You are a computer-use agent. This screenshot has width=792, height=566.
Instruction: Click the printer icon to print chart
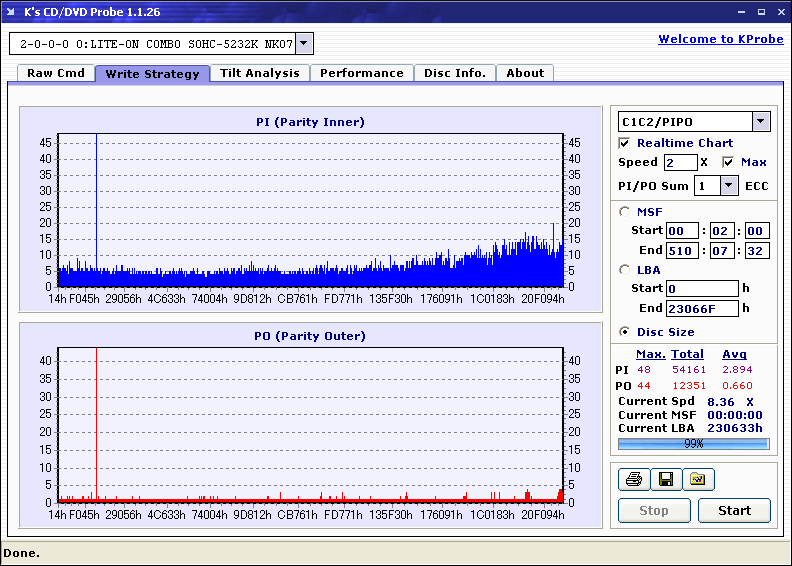(x=632, y=480)
